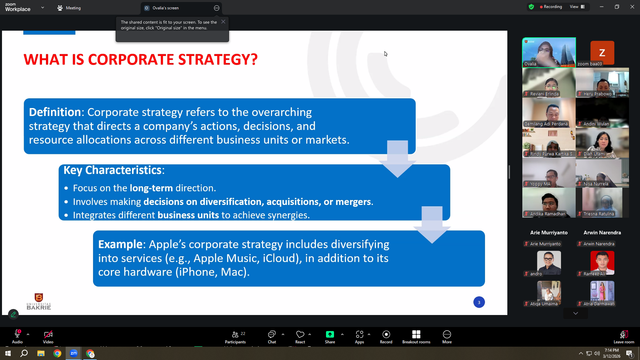Open the View layout menu
Viewport: 640px width, 360px height.
point(578,7)
